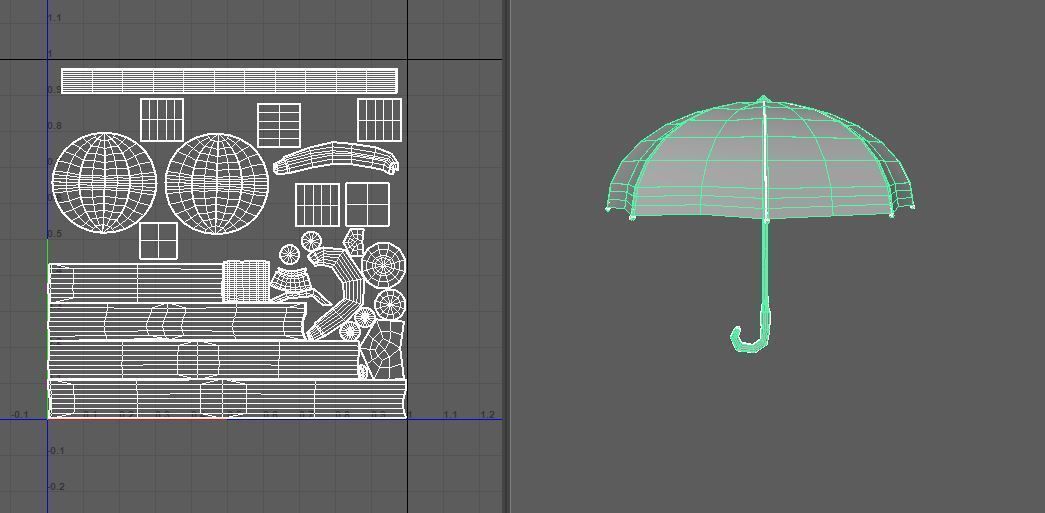Select the bottom-most wide horizontal strip UV shell

tap(227, 398)
